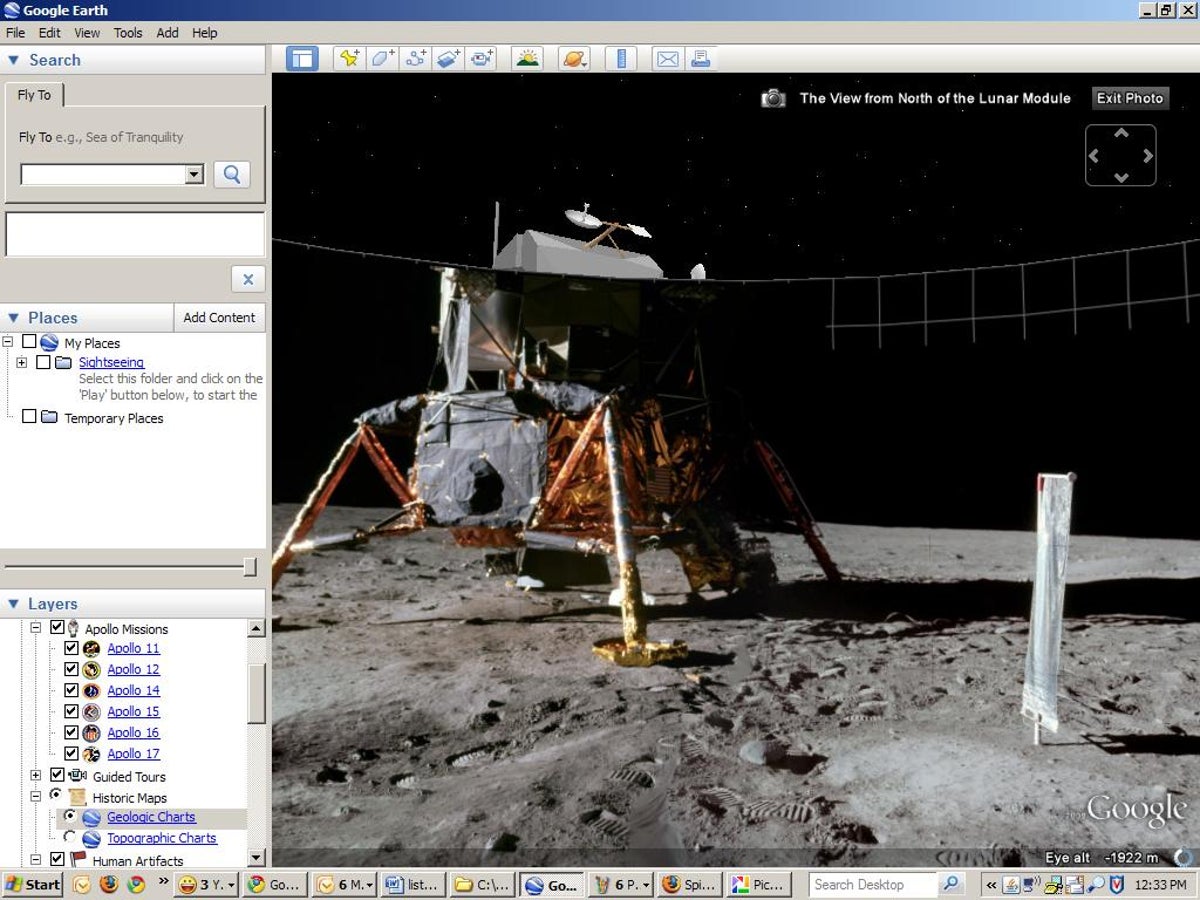Uncheck the Apollo 11 layer checkbox
The height and width of the screenshot is (900, 1200).
pyautogui.click(x=71, y=648)
